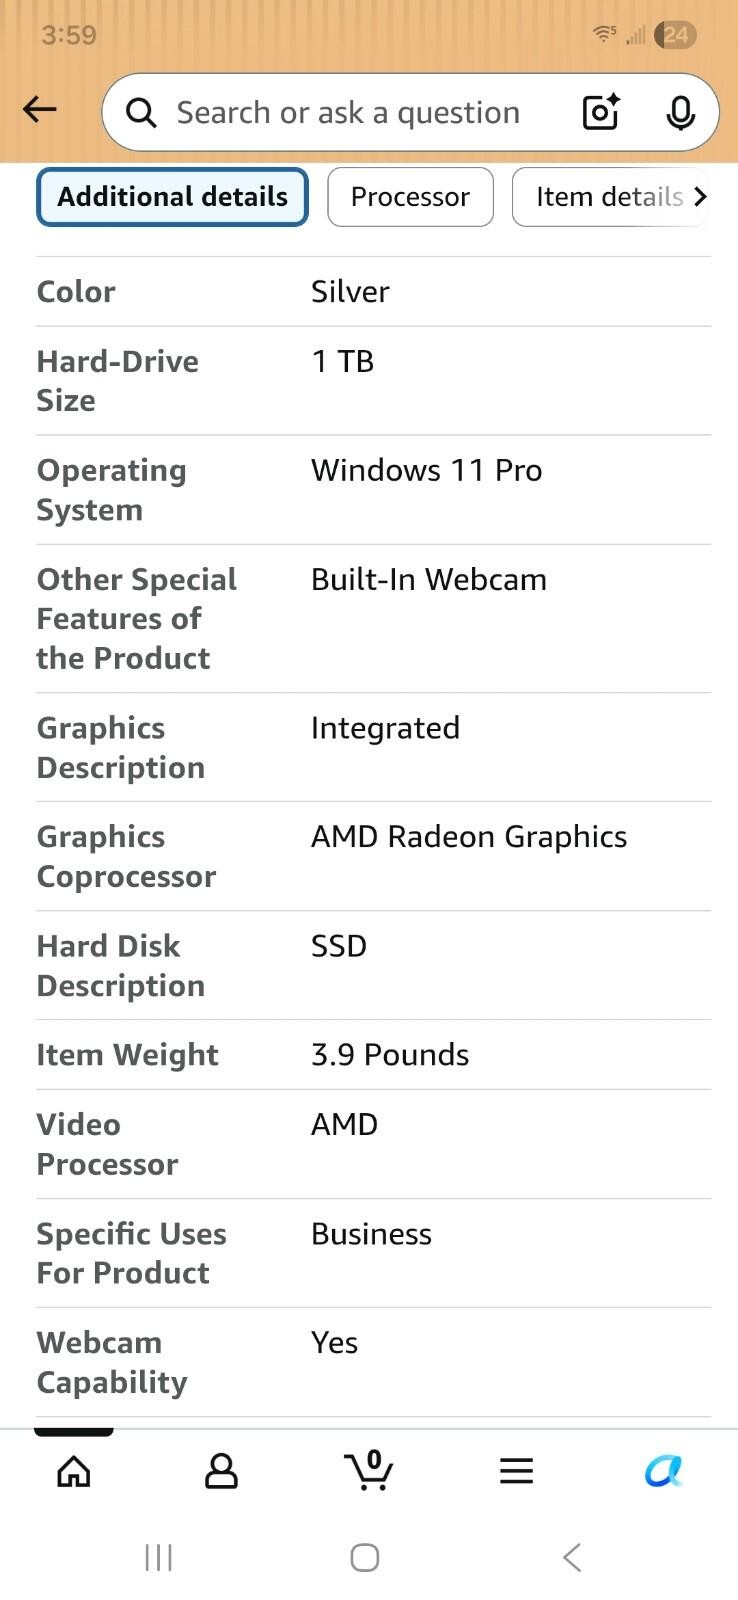This screenshot has width=738, height=1600.
Task: Tap the magnifying glass search icon
Action: (141, 113)
